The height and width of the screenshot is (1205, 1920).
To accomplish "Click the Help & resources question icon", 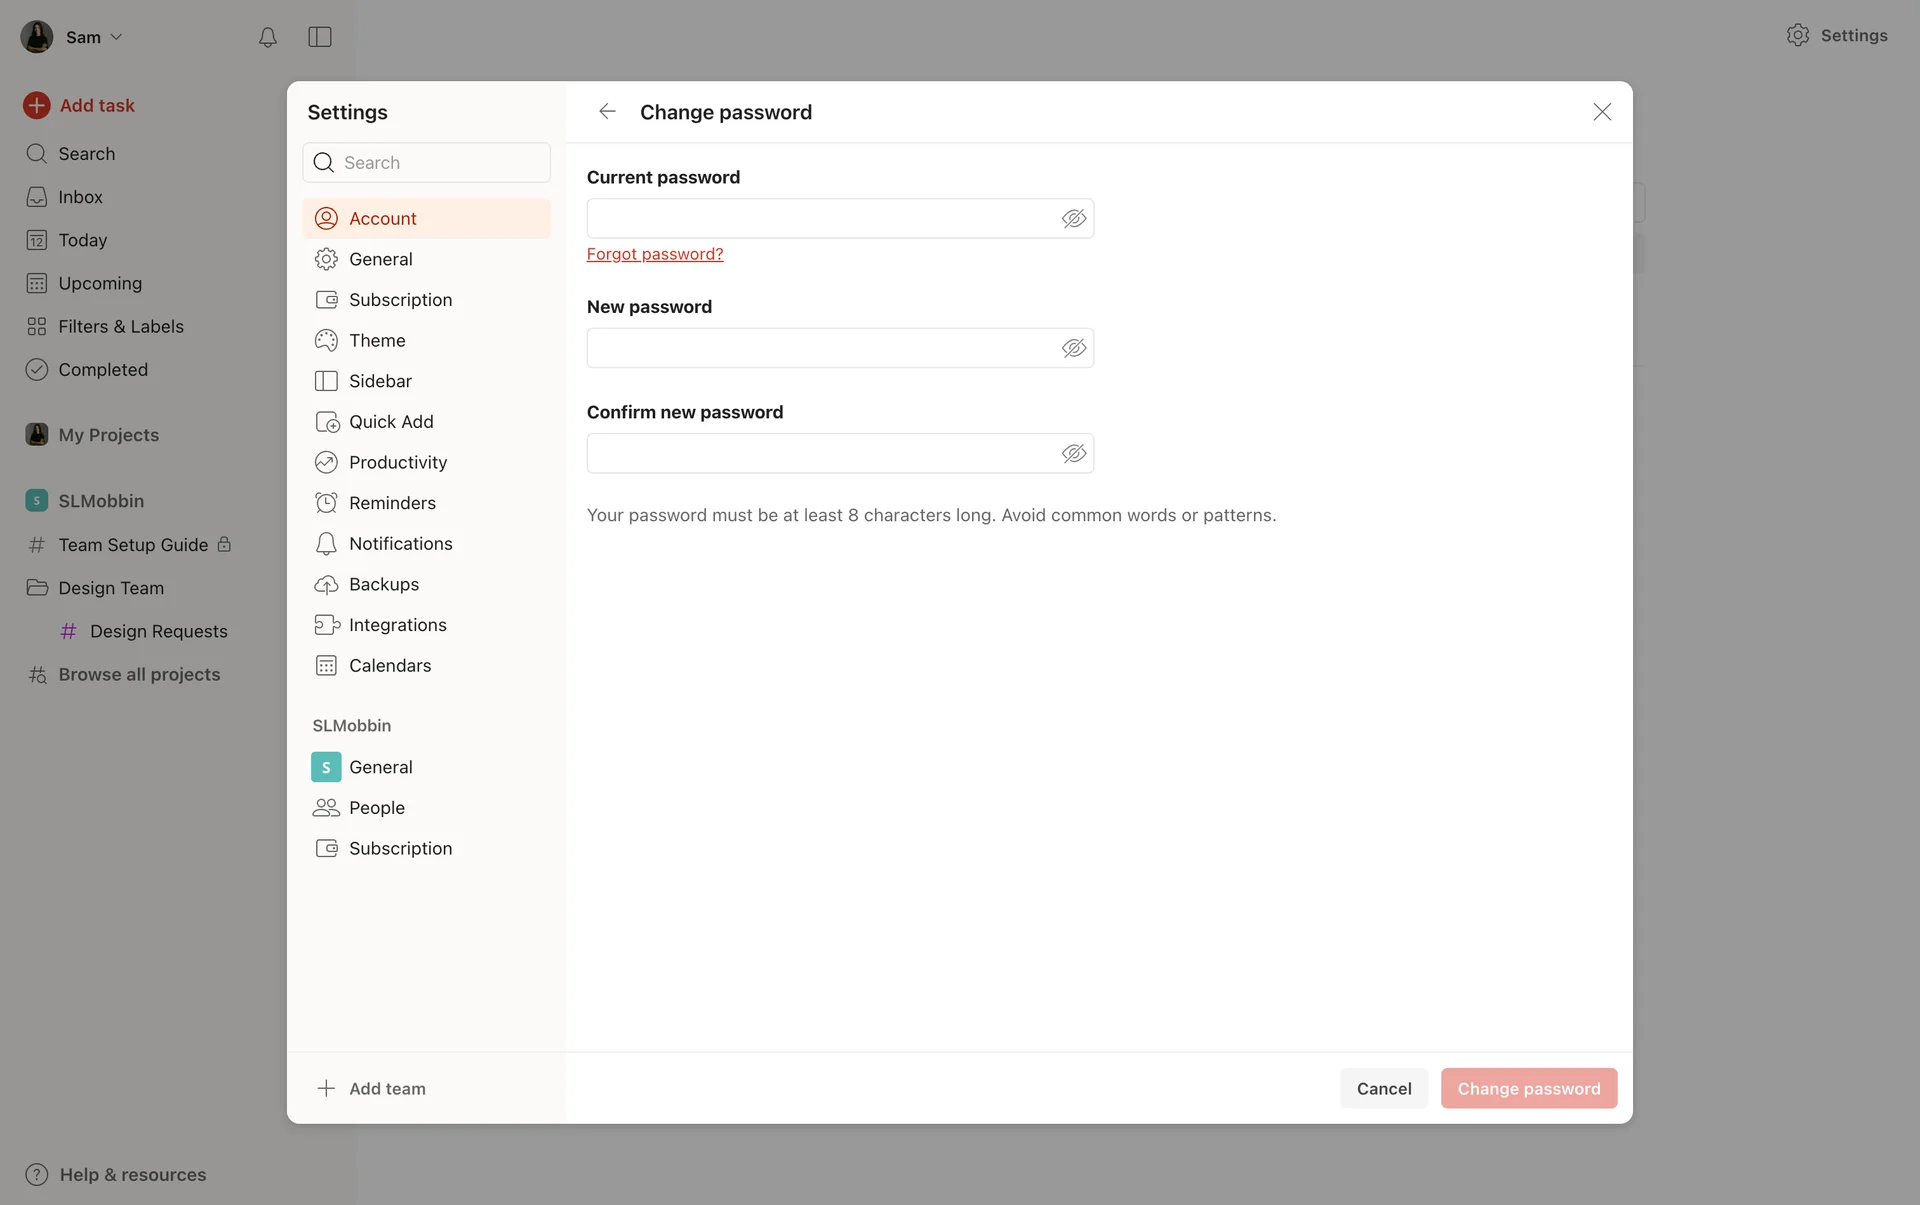I will click(37, 1175).
